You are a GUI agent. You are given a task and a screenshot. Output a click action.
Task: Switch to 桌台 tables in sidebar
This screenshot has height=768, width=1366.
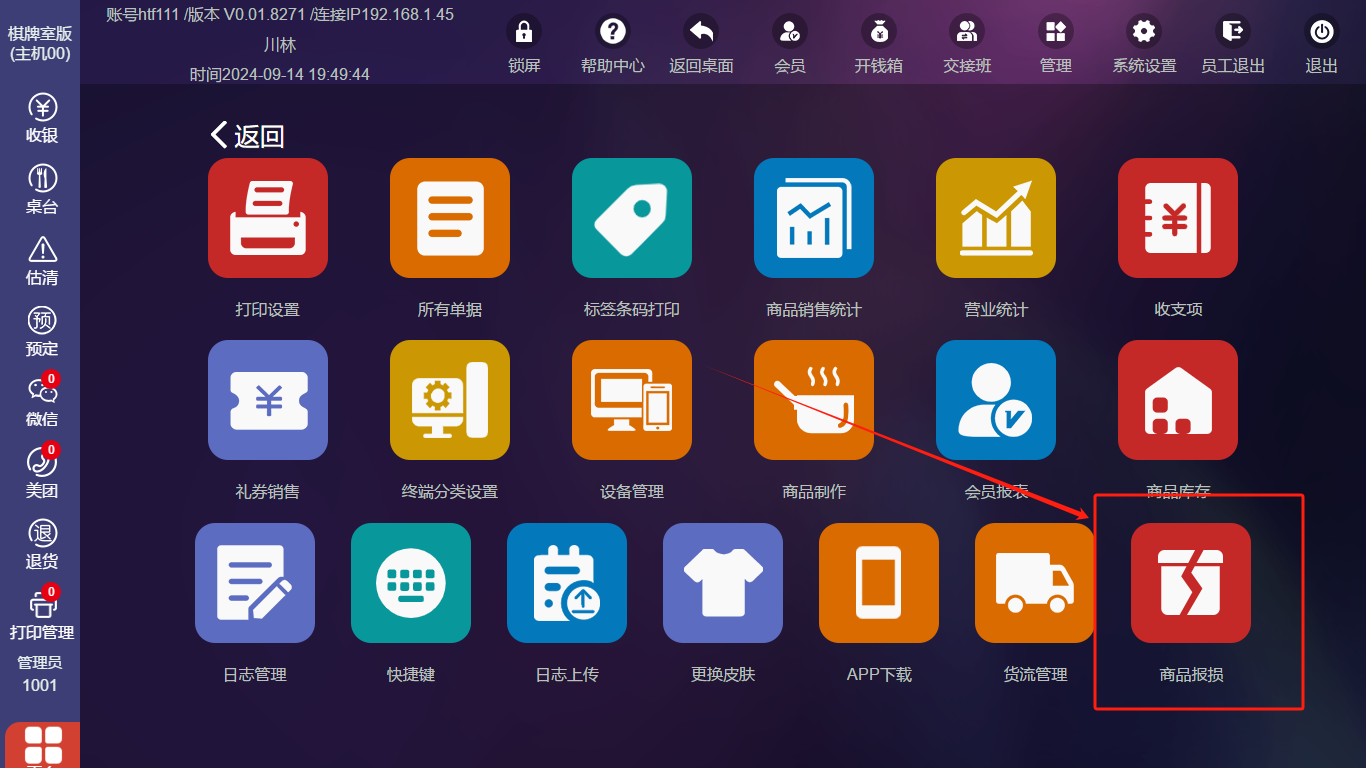coord(42,190)
